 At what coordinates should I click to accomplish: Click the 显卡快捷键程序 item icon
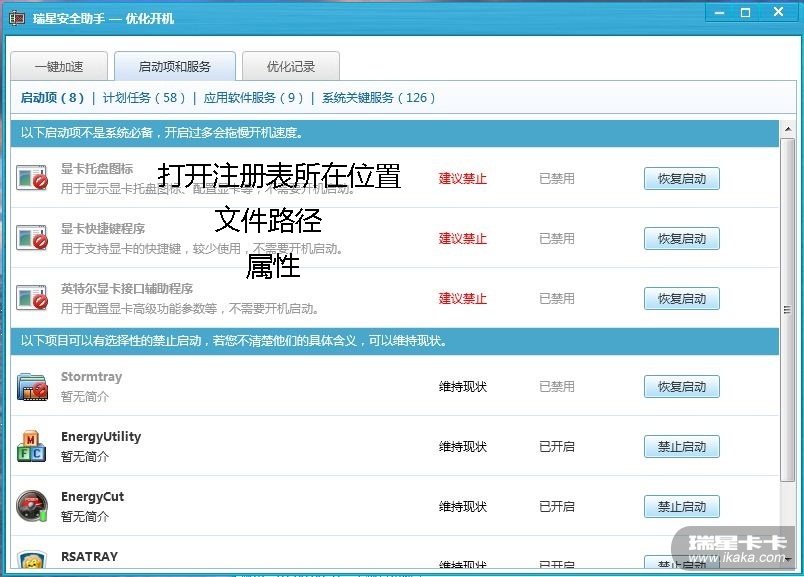32,238
